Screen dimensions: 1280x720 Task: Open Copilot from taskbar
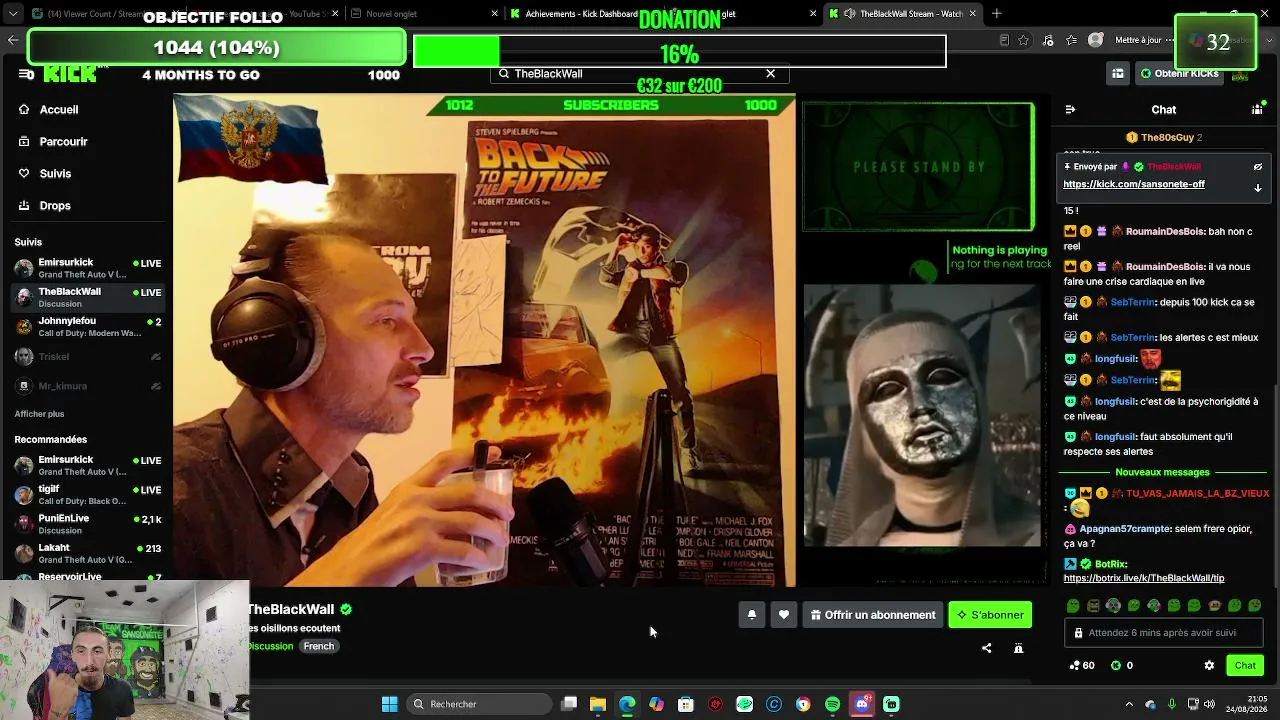click(x=656, y=704)
